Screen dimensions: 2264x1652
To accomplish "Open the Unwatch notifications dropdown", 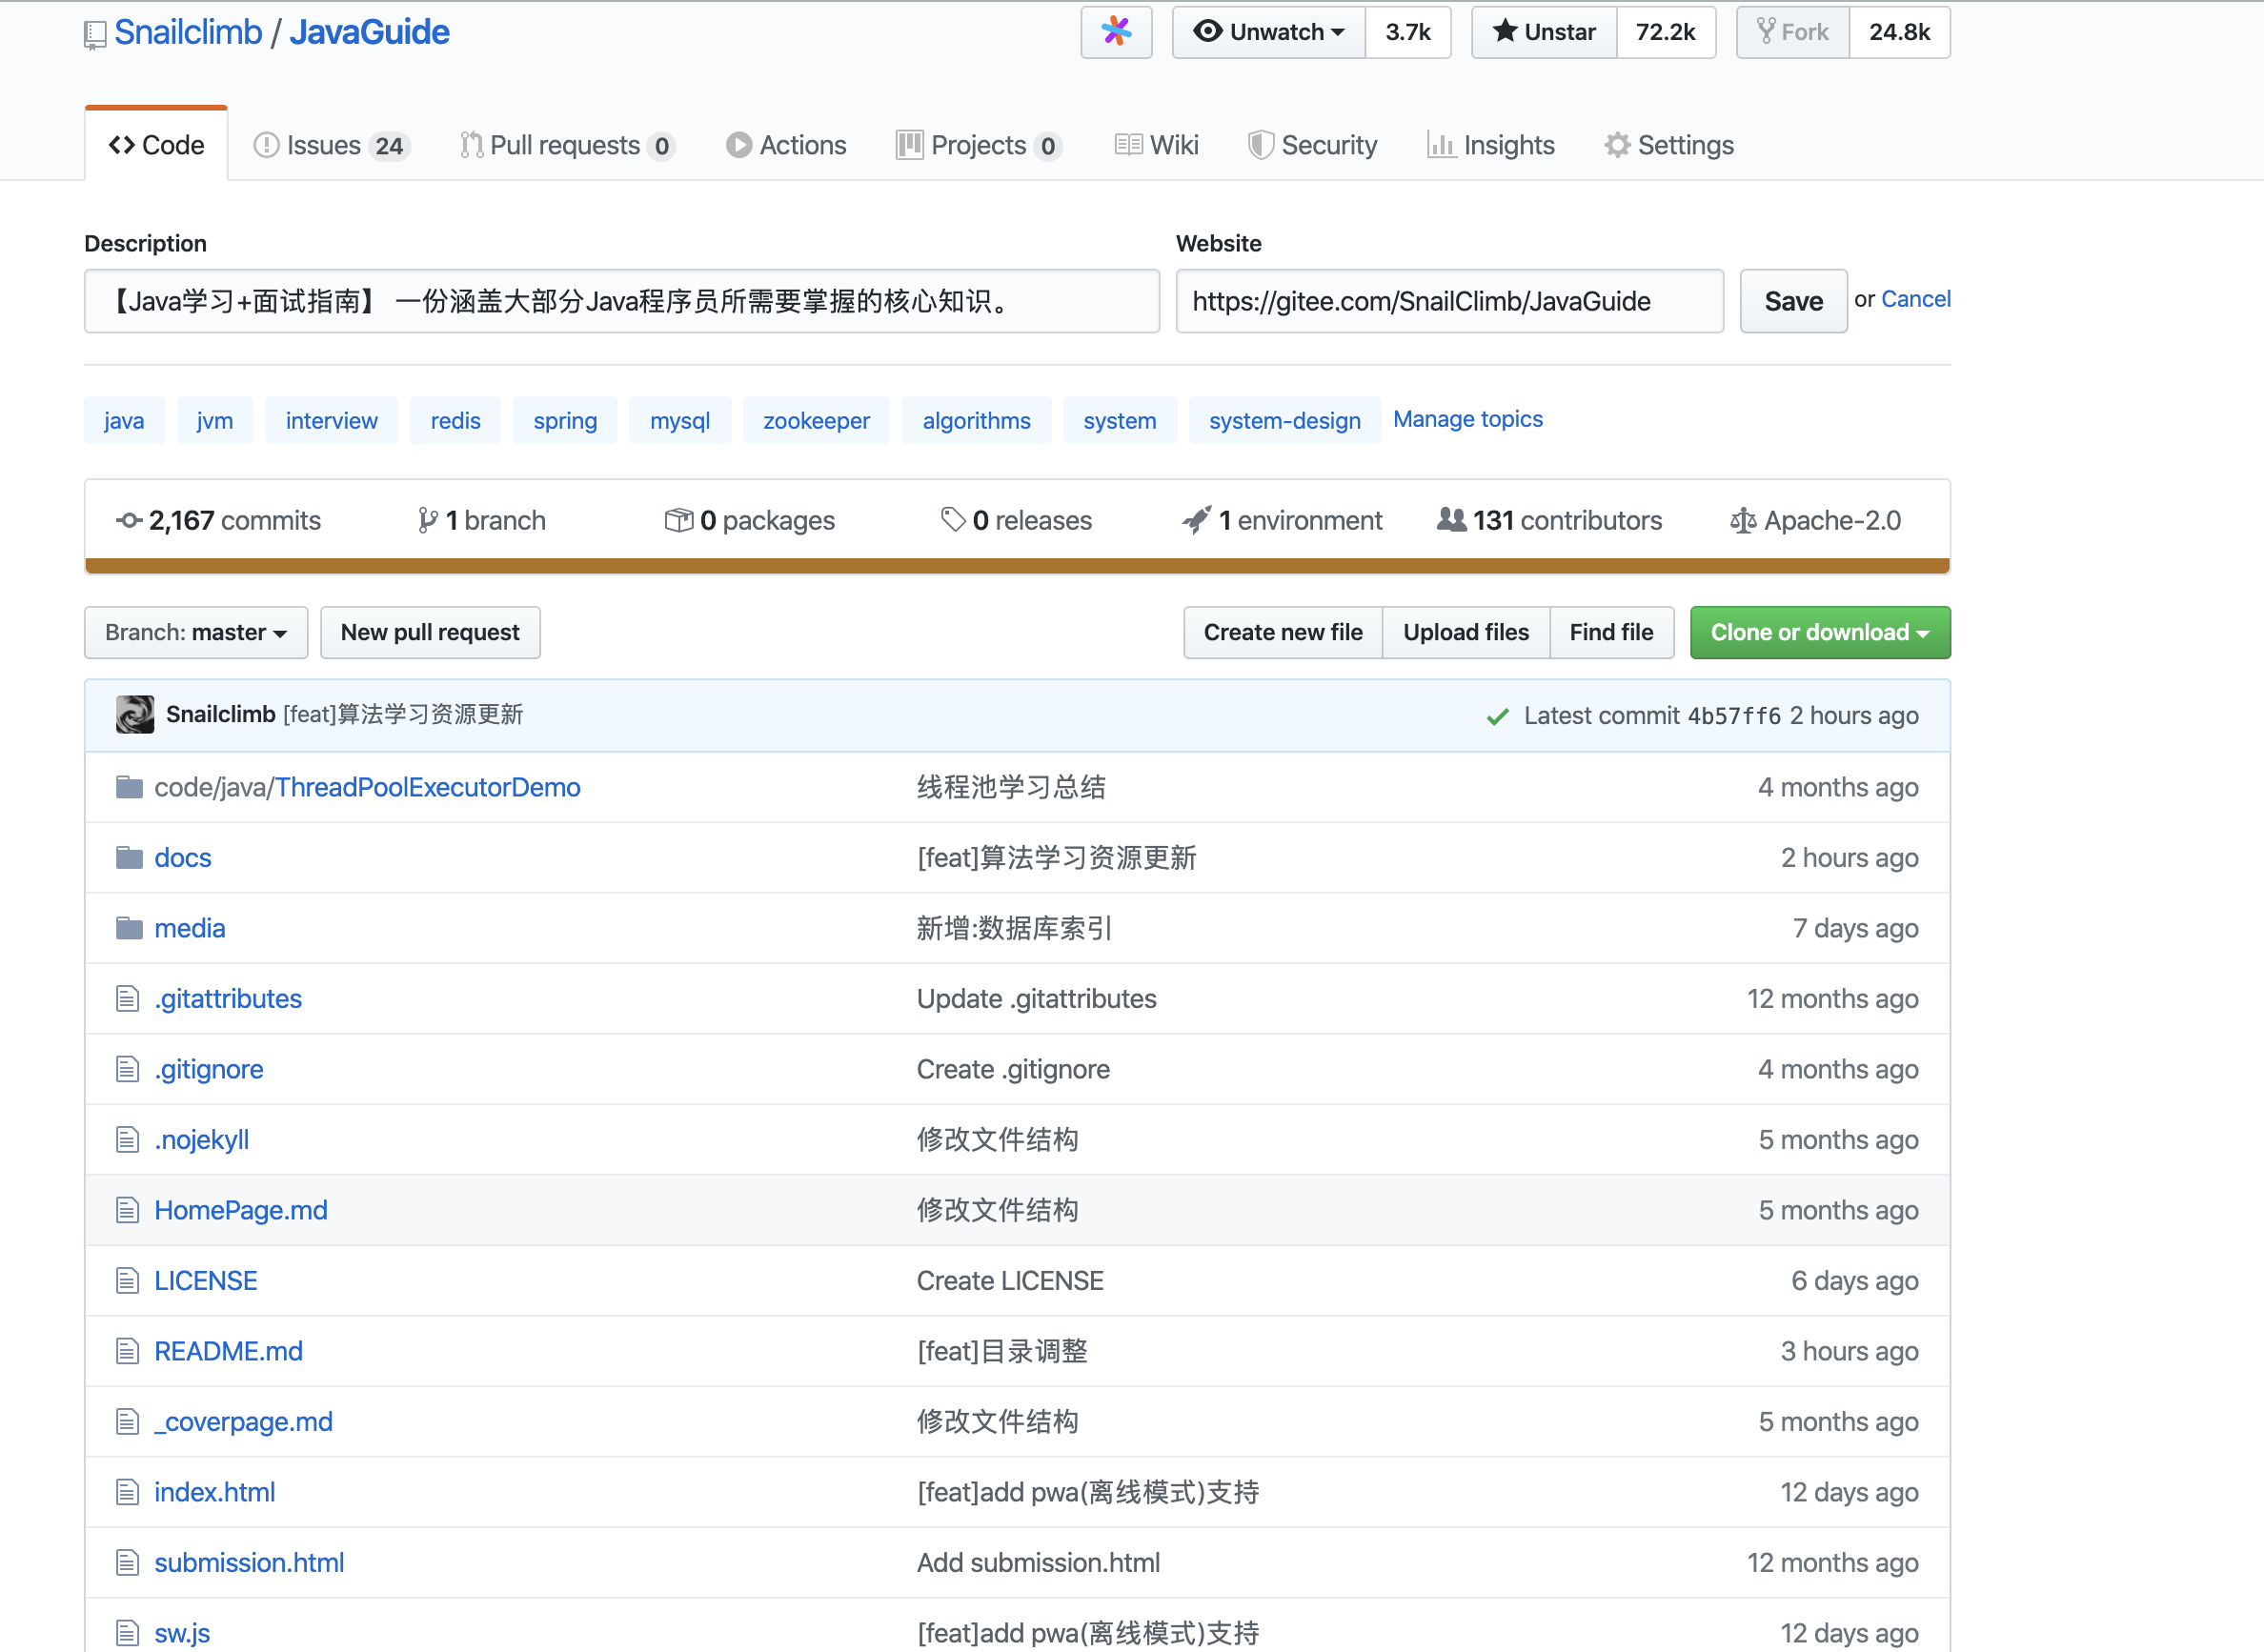I will (x=1269, y=32).
